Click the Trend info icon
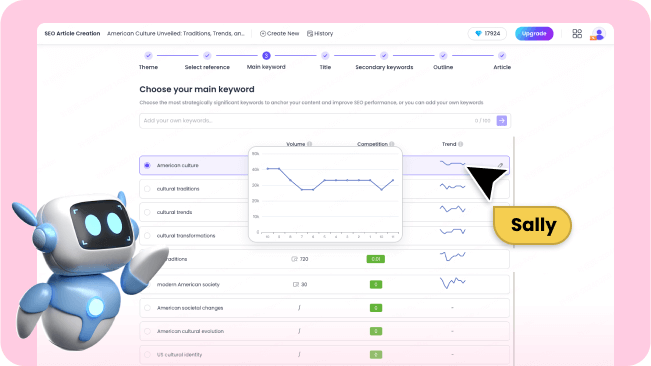This screenshot has height=366, width=651. click(460, 144)
